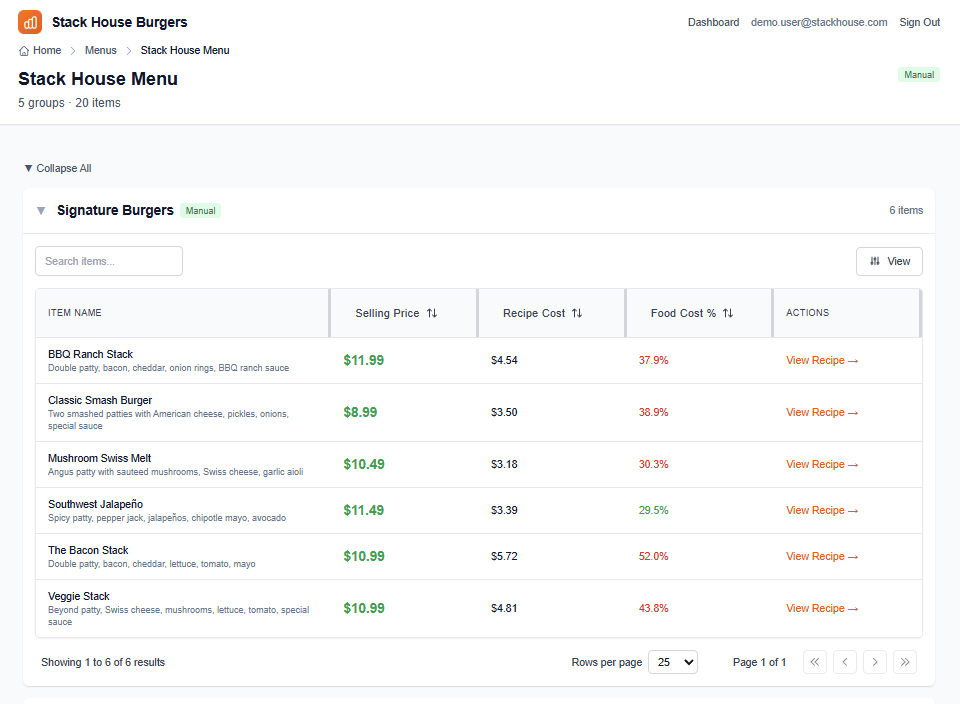This screenshot has width=960, height=704.
Task: Click the first-page double-chevron pagination icon
Action: click(x=815, y=662)
